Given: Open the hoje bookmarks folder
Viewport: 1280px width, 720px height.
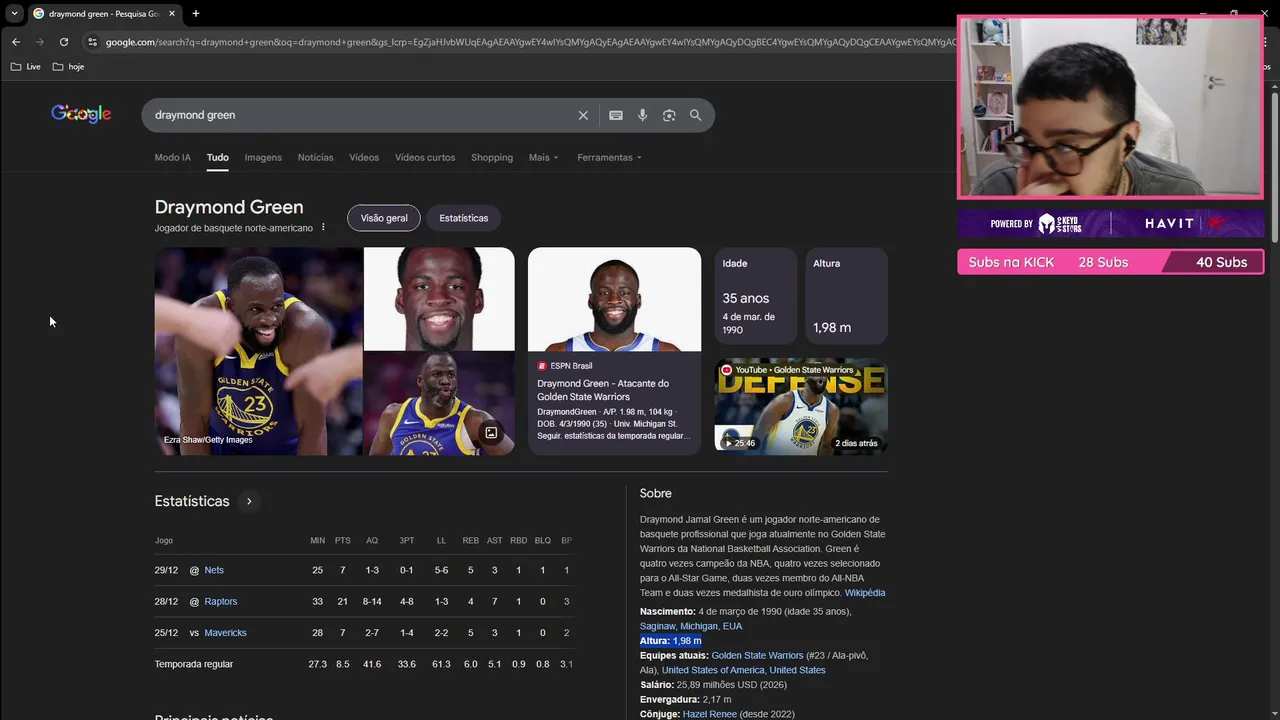Looking at the screenshot, I should [68, 67].
